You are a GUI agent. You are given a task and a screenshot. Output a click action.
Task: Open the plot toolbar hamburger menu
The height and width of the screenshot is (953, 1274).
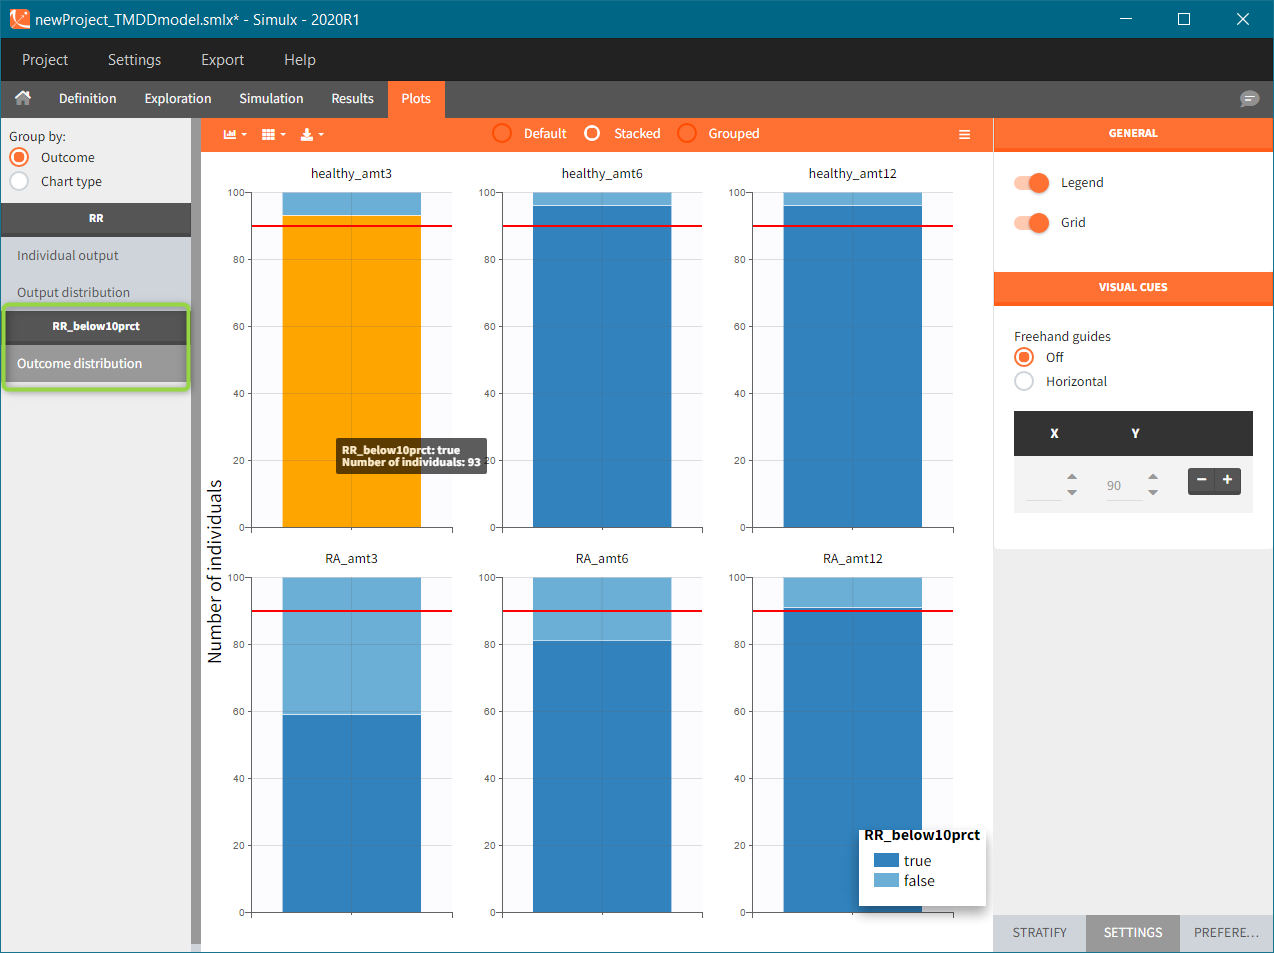click(964, 134)
